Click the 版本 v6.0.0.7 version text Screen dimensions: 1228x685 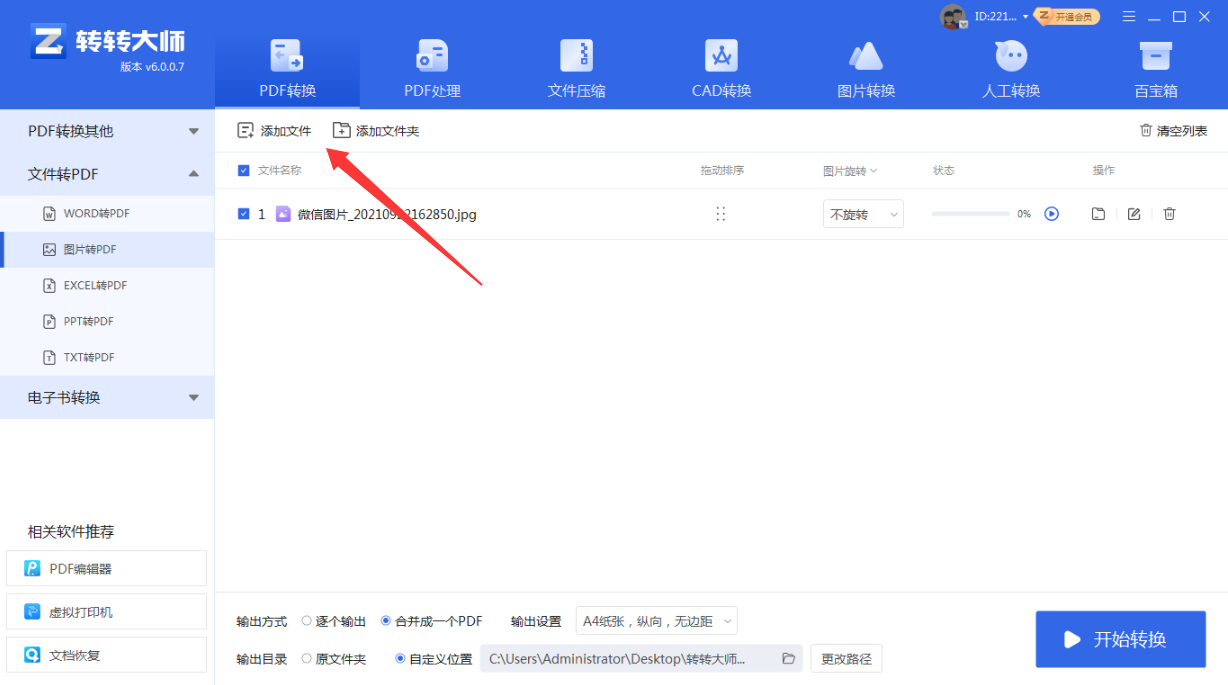(x=152, y=67)
